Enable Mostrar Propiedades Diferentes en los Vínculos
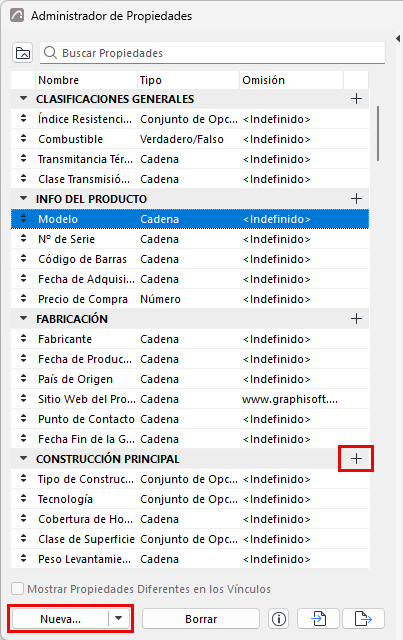The image size is (403, 640). [x=18, y=589]
